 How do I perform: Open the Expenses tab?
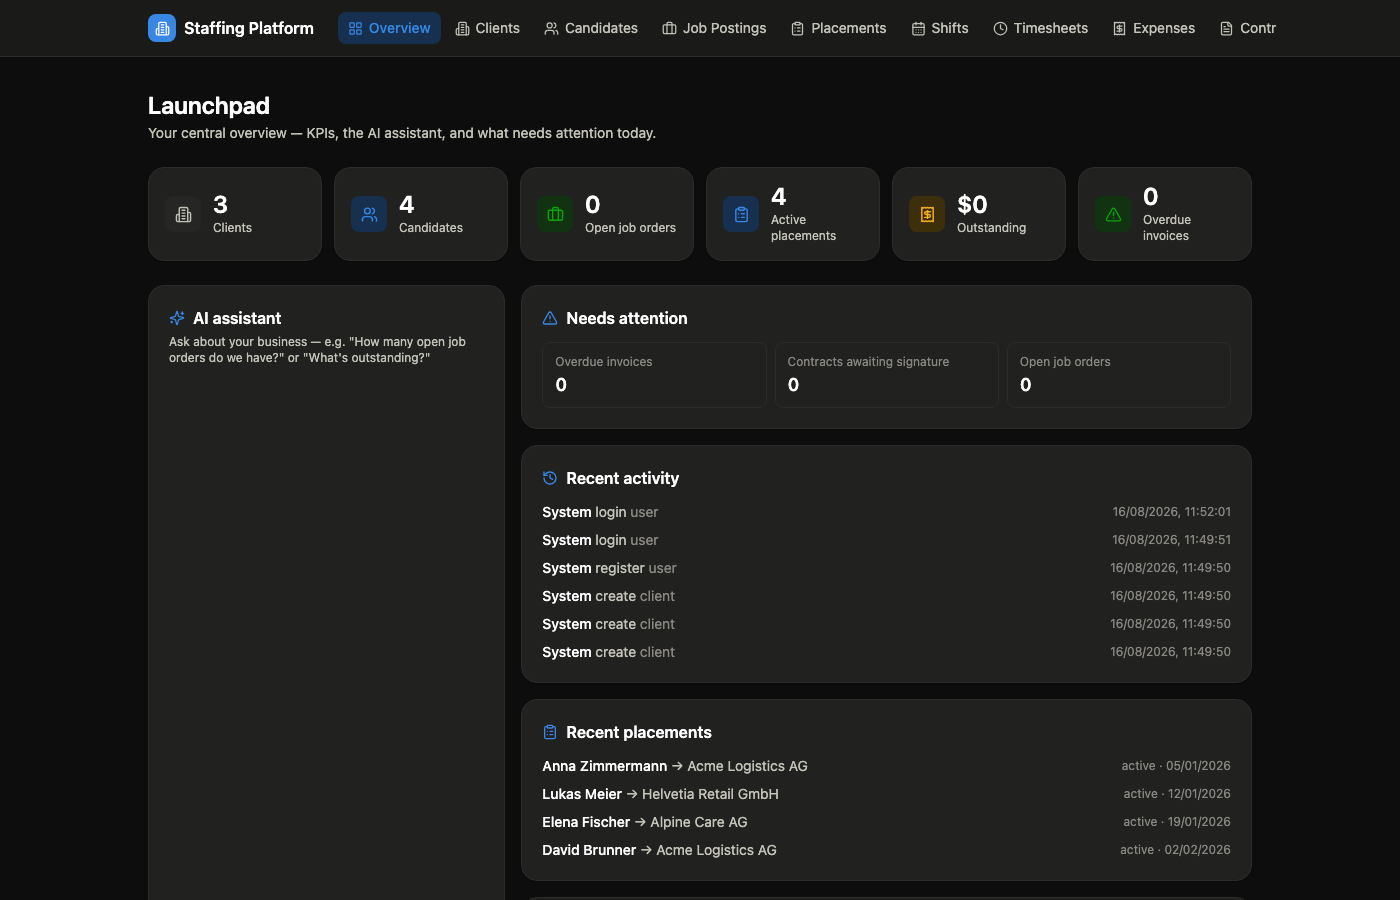pos(1154,28)
